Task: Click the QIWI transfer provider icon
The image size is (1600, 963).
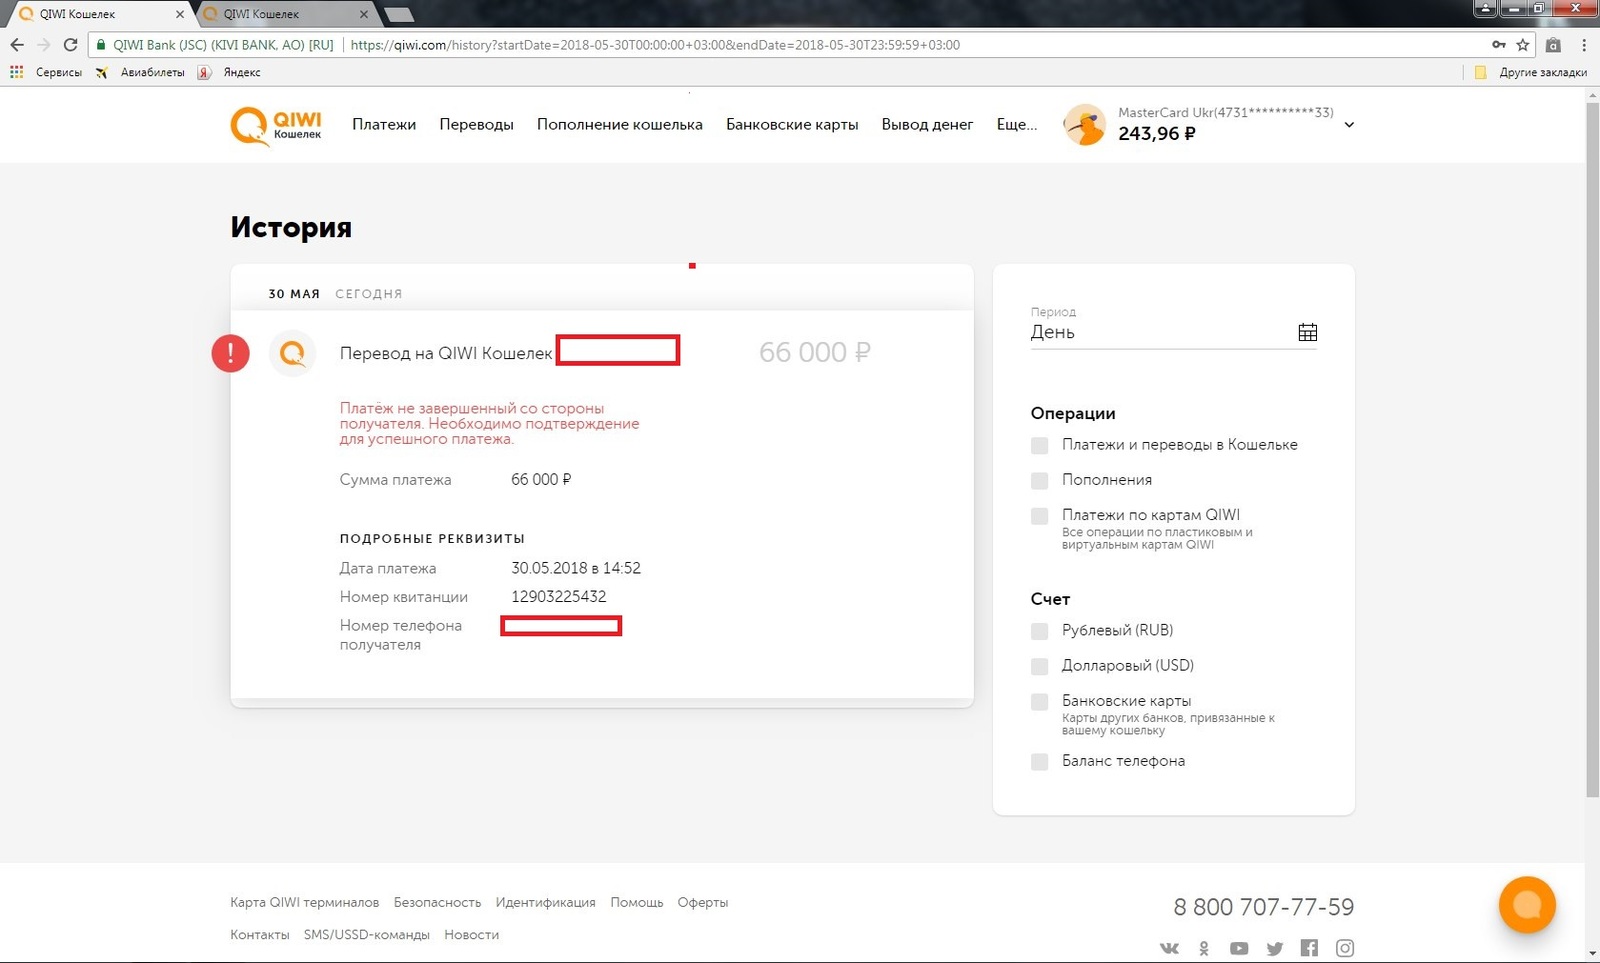Action: pos(293,353)
